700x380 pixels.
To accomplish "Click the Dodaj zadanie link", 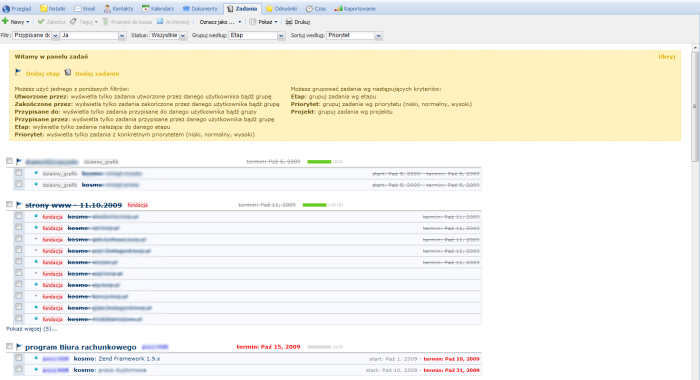I will tap(97, 74).
